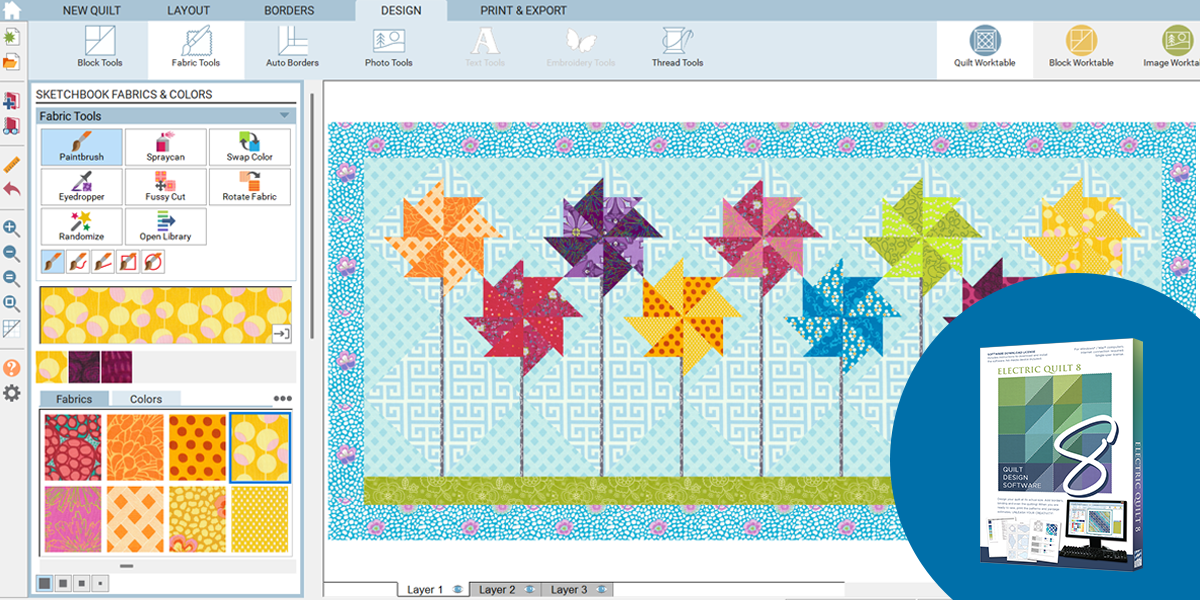Click the Zoom In magnifier icon
The width and height of the screenshot is (1200, 600).
point(11,228)
